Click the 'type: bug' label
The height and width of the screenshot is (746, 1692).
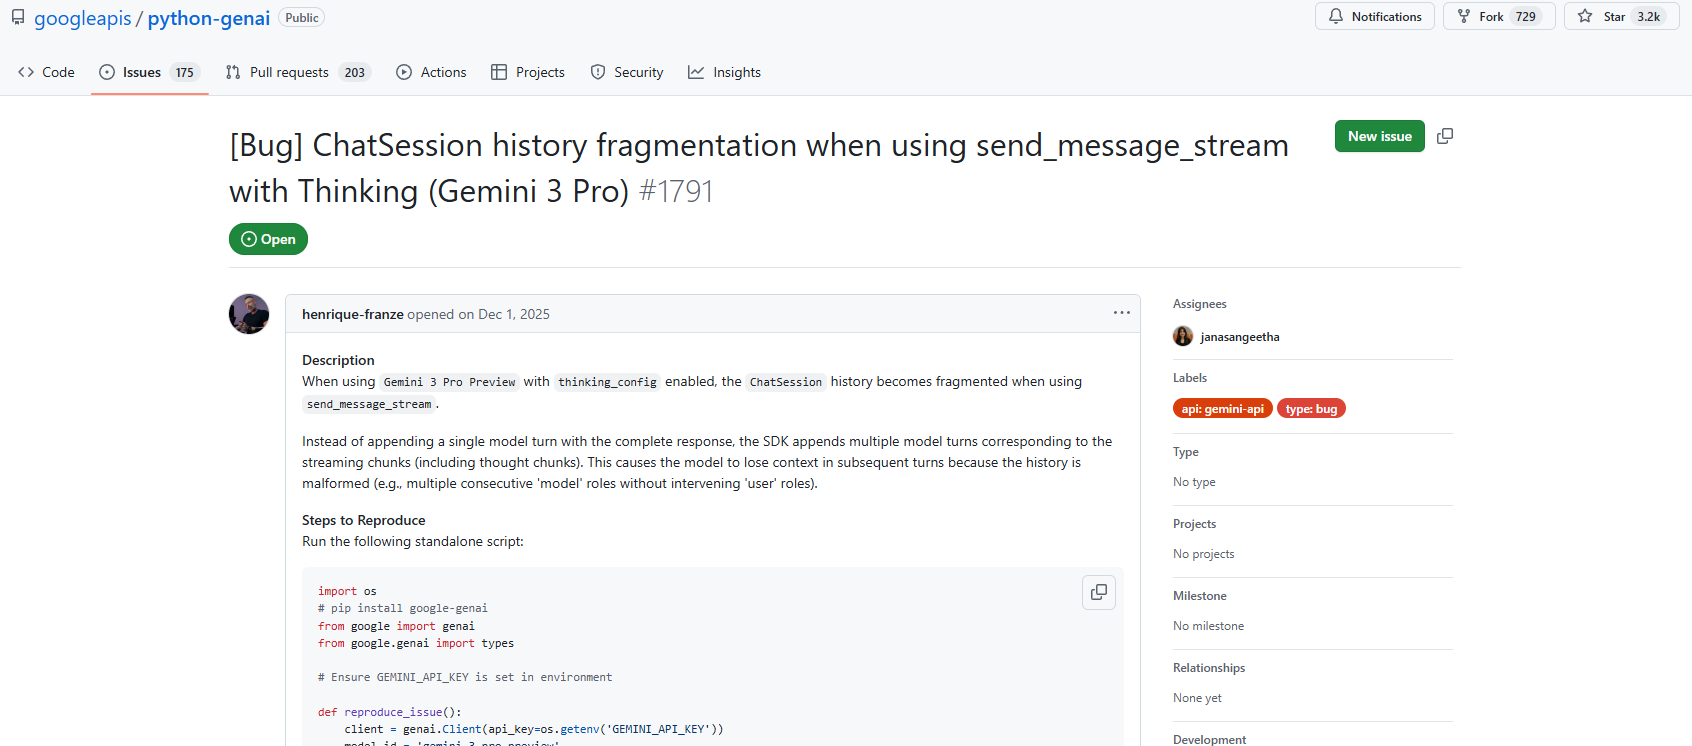[x=1311, y=408]
